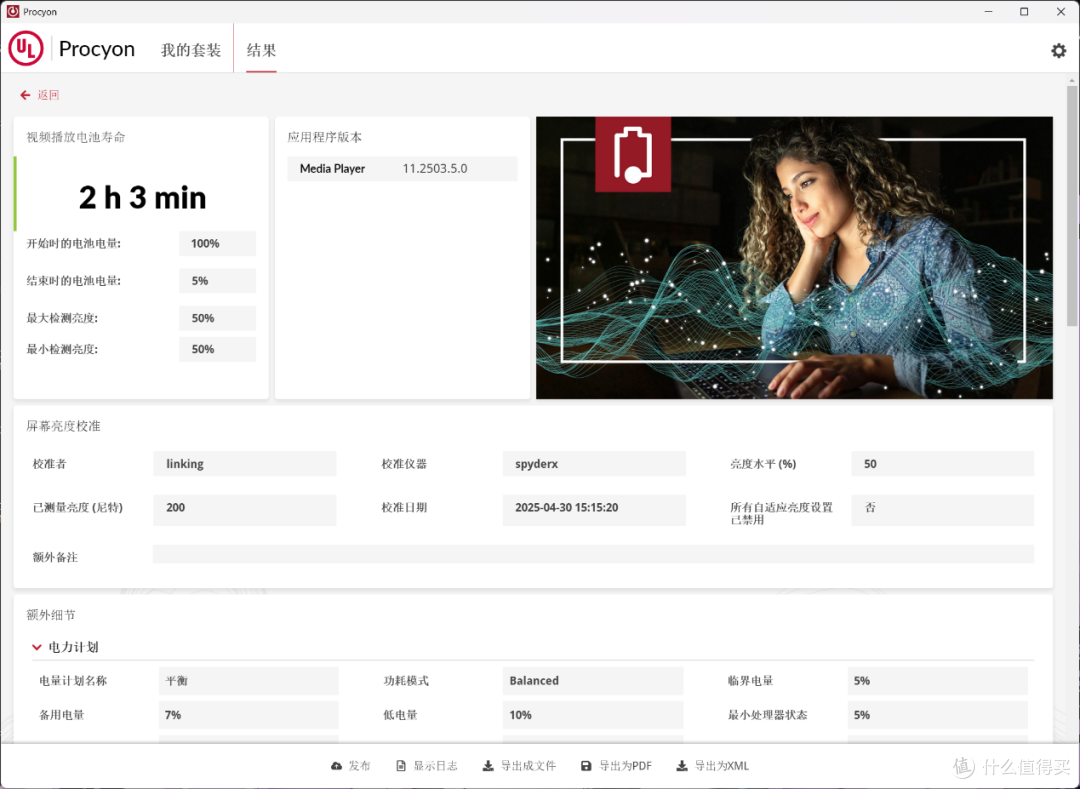Click the UL circular logo
Screen dimensions: 1080x789
coord(26,48)
